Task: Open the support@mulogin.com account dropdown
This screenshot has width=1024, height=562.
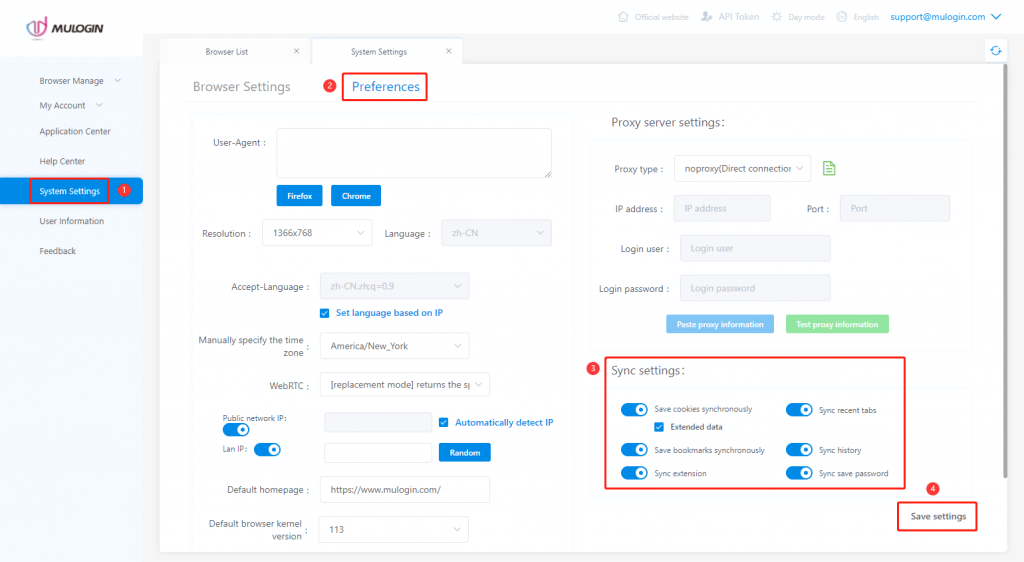Action: [946, 17]
